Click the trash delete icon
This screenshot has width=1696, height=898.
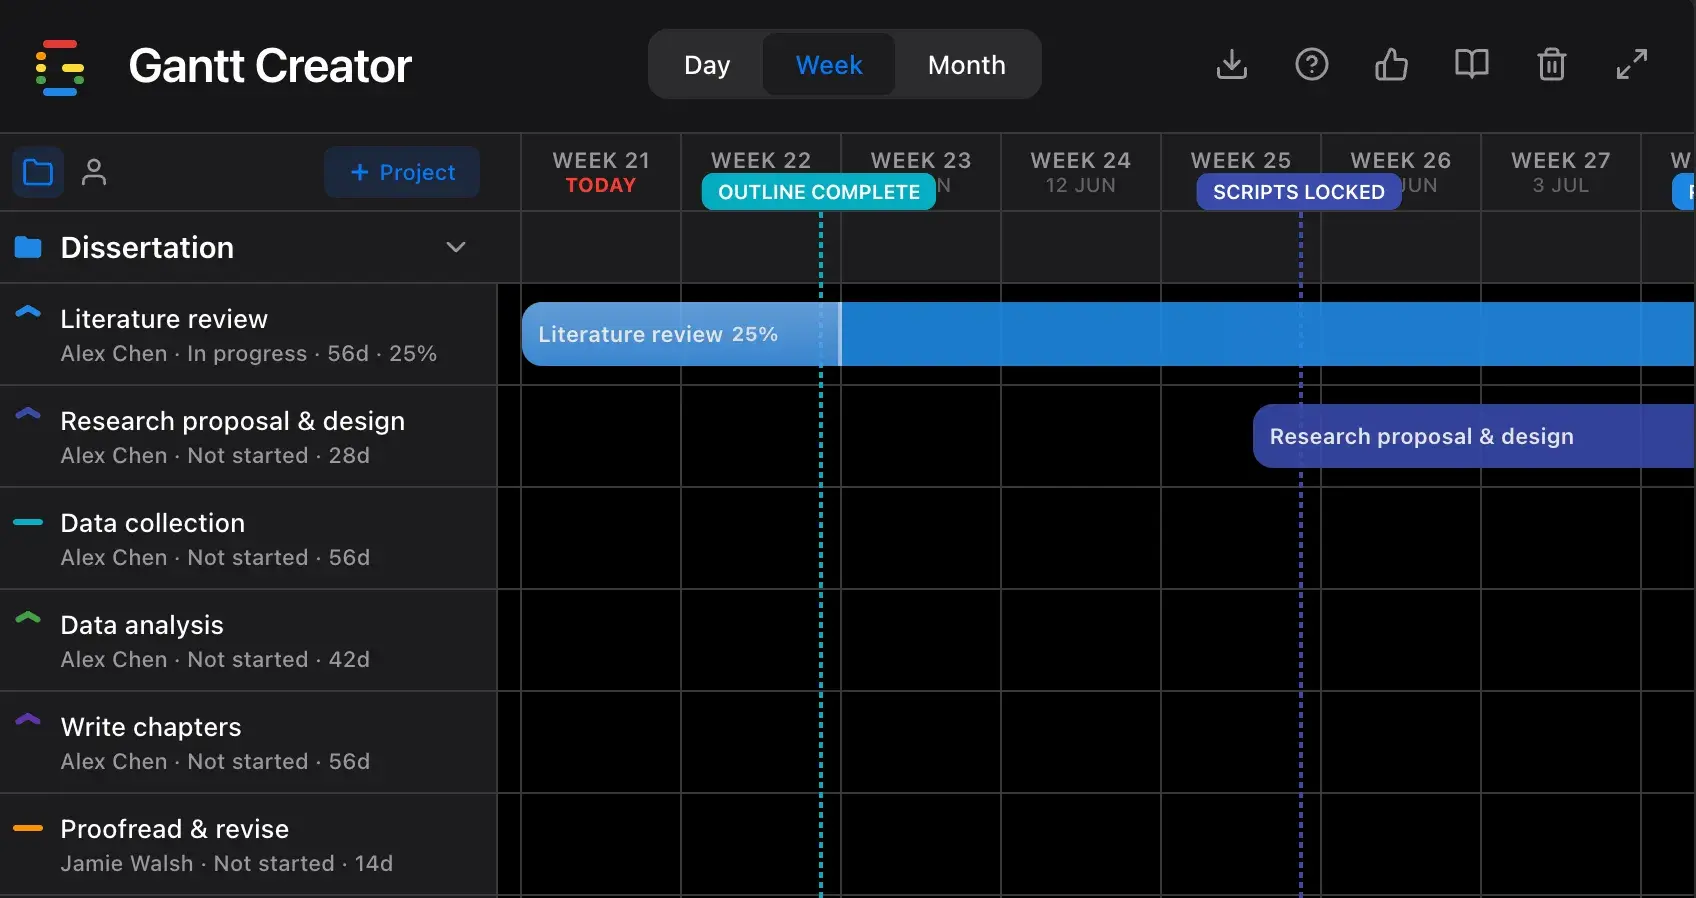(1552, 65)
